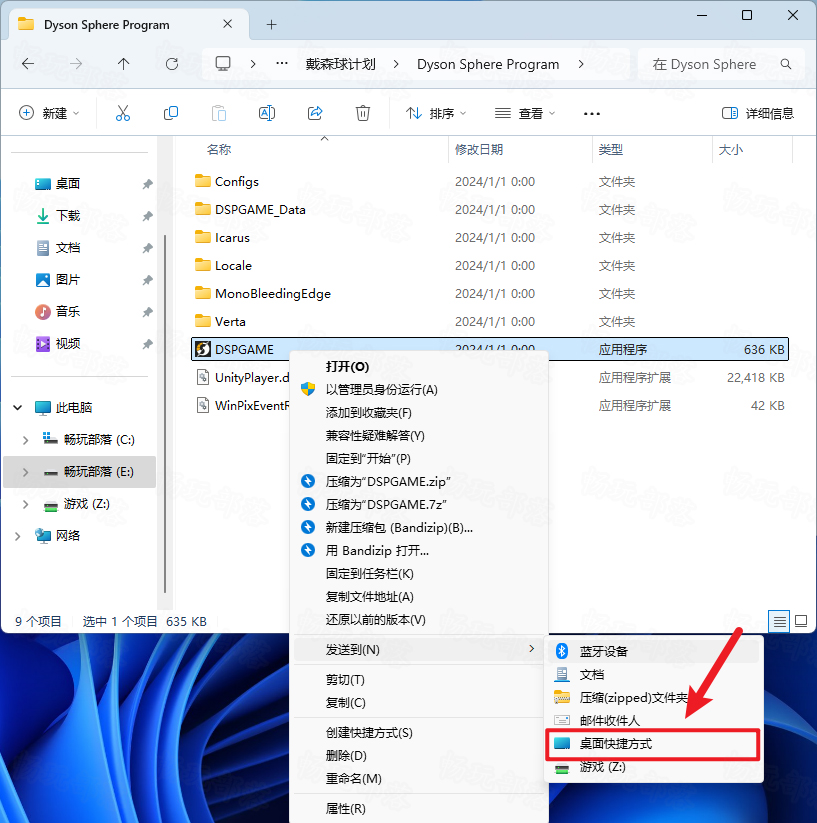Click the Paste clipboard icon
Screen dimensions: 817x823
pyautogui.click(x=219, y=113)
